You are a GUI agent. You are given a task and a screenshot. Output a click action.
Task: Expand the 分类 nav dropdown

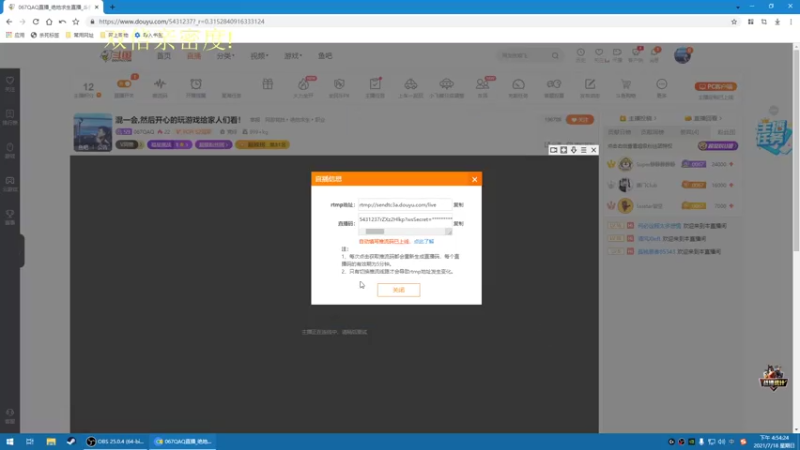point(225,56)
